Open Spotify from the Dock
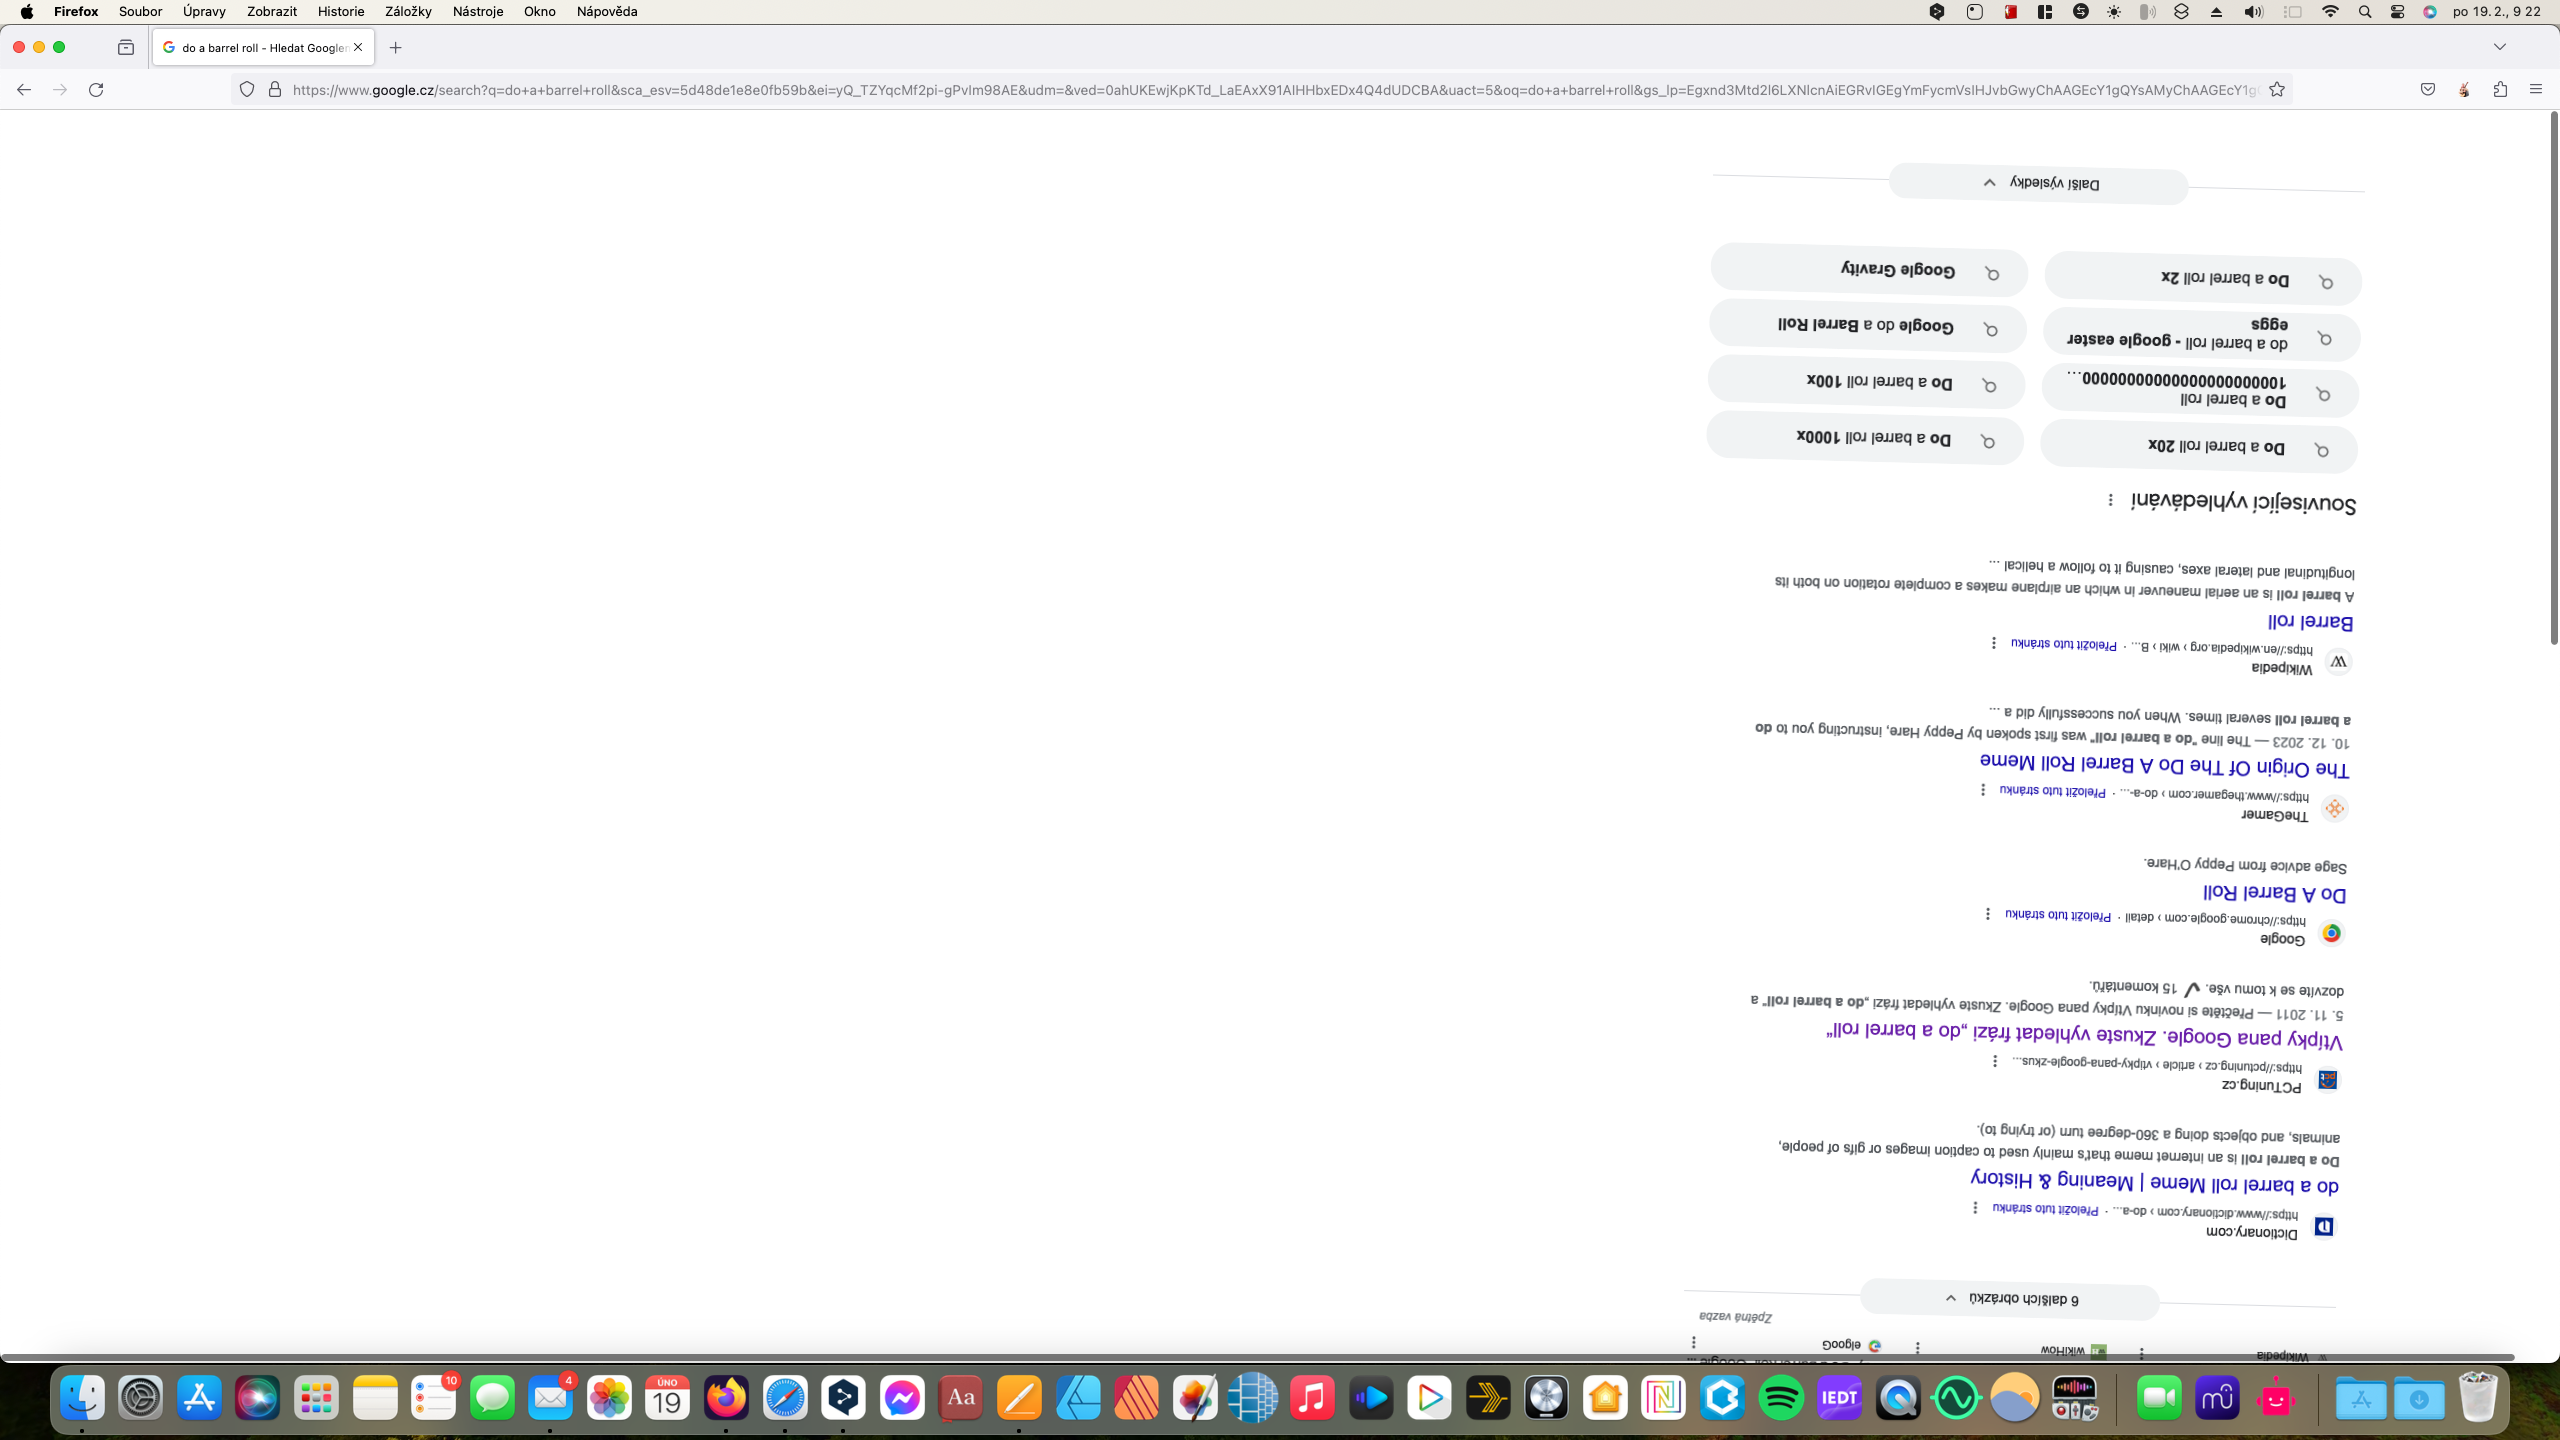 pos(1781,1398)
